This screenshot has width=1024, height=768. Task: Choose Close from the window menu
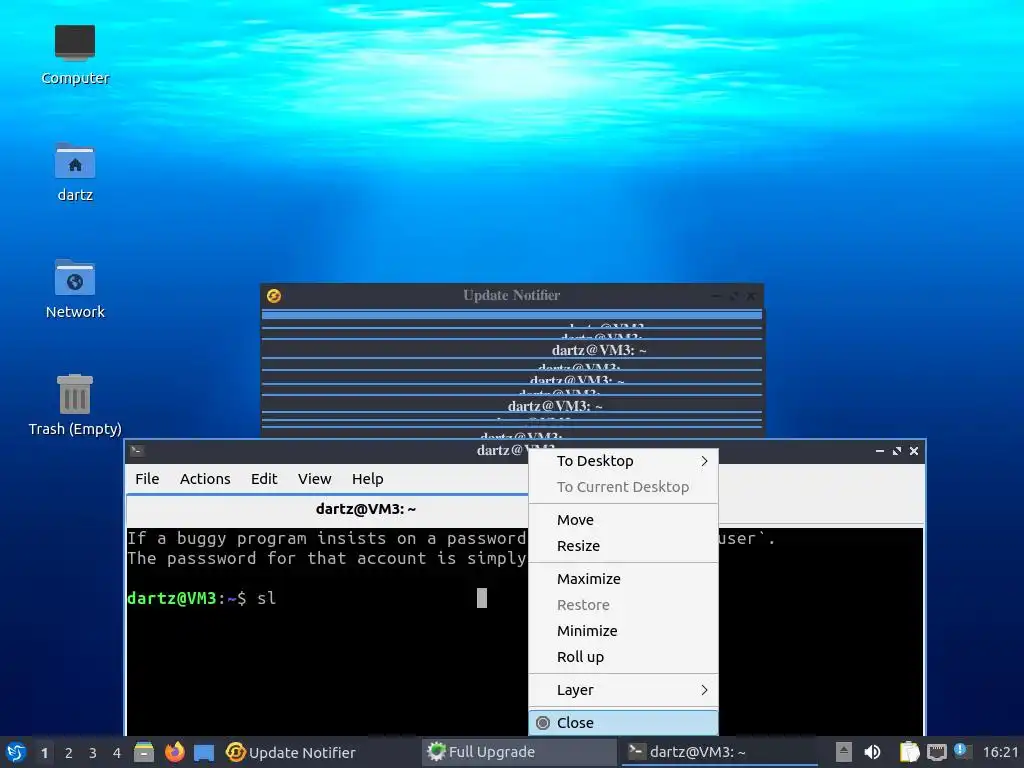[x=623, y=723]
